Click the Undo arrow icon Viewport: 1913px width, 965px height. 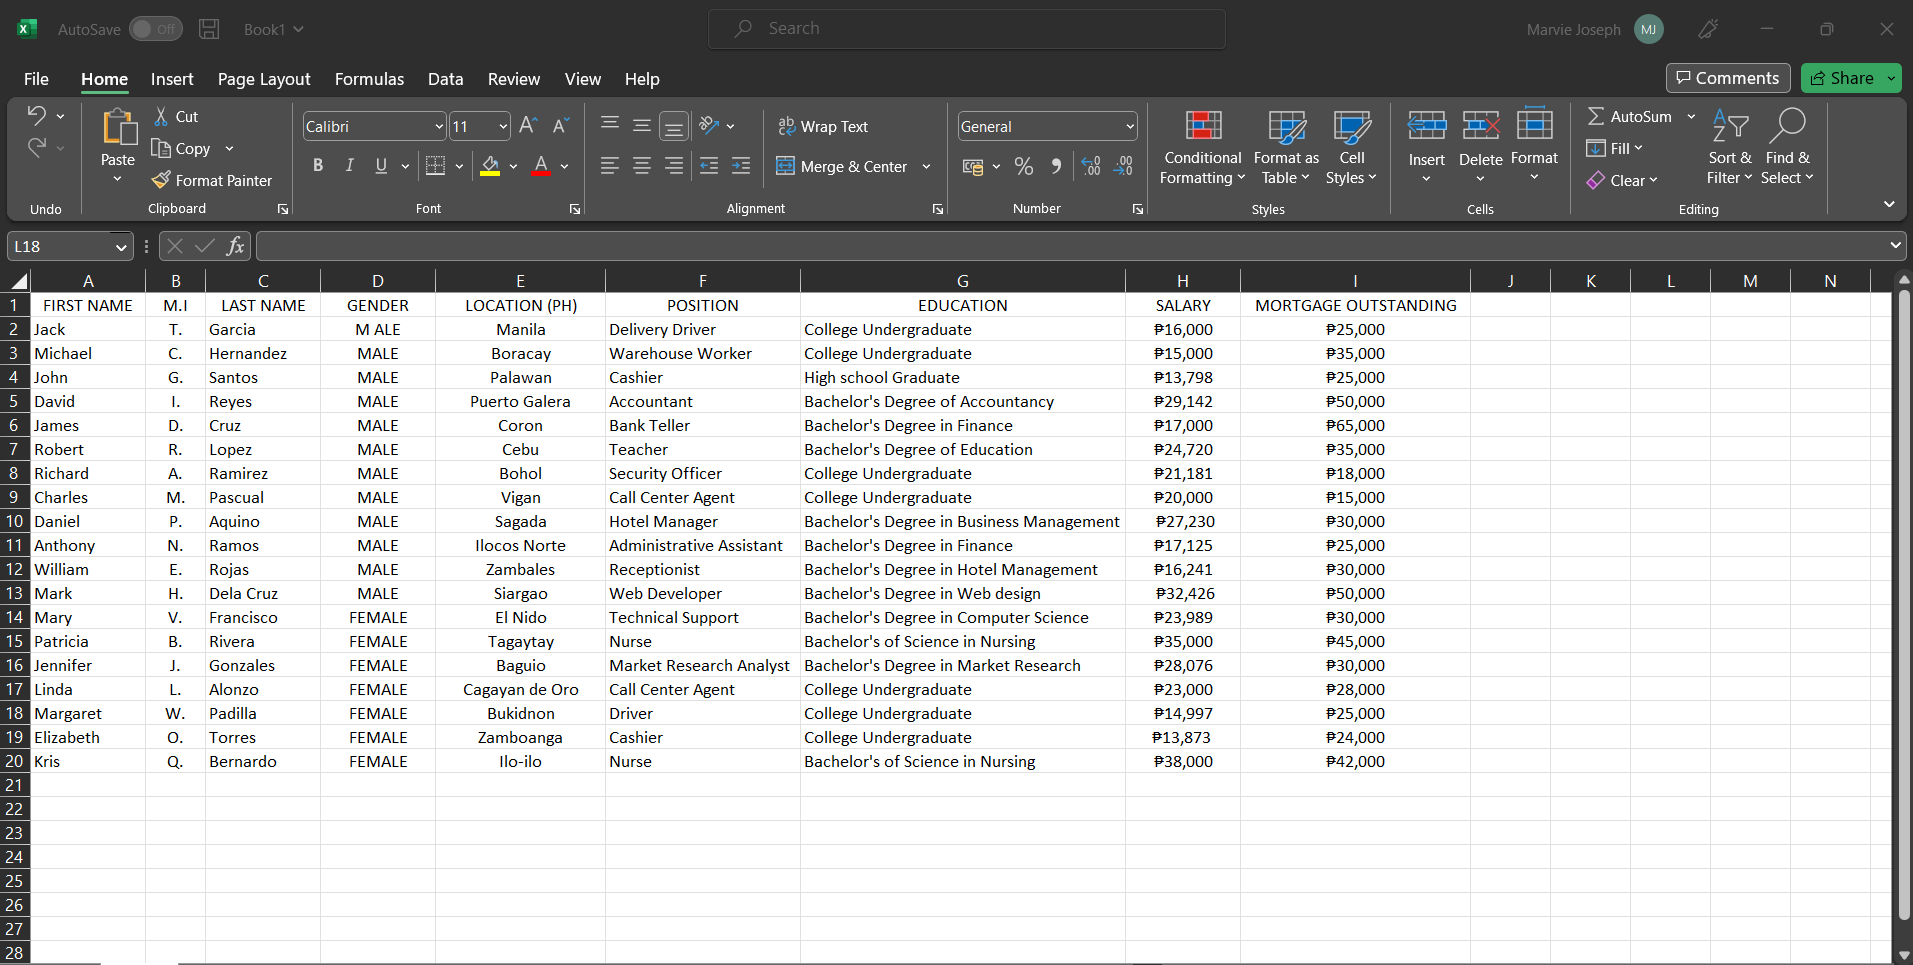37,116
